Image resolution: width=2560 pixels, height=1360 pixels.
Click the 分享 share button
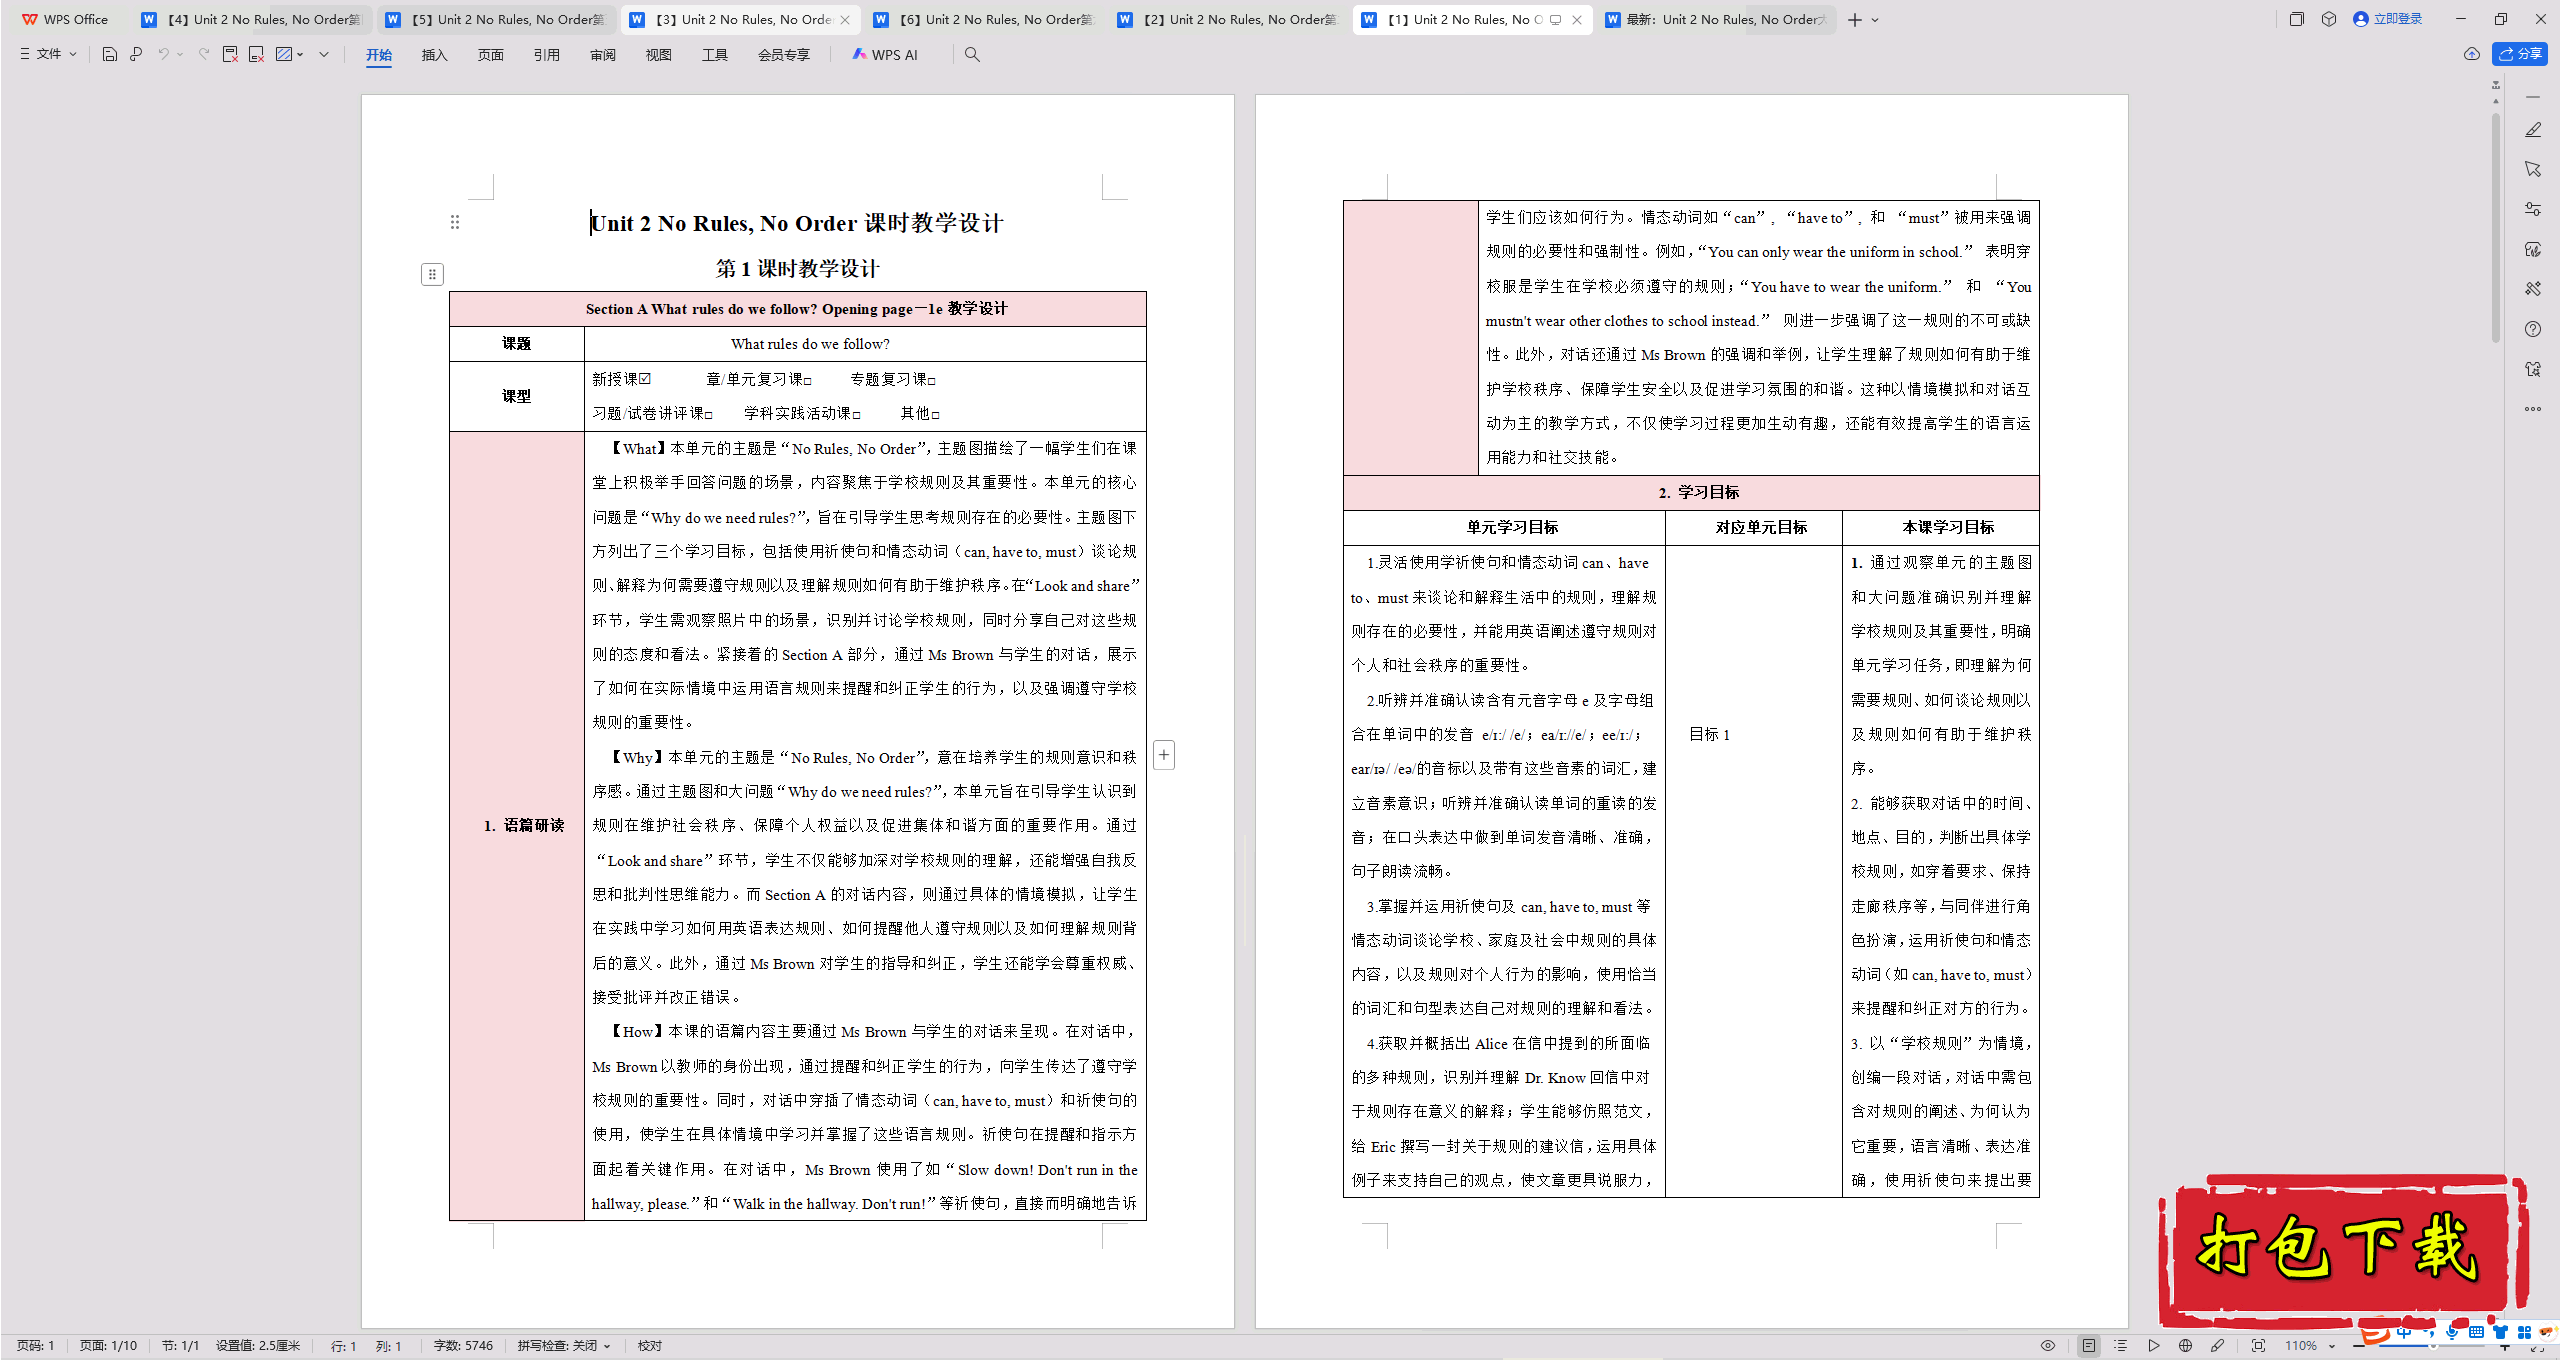(x=2521, y=54)
